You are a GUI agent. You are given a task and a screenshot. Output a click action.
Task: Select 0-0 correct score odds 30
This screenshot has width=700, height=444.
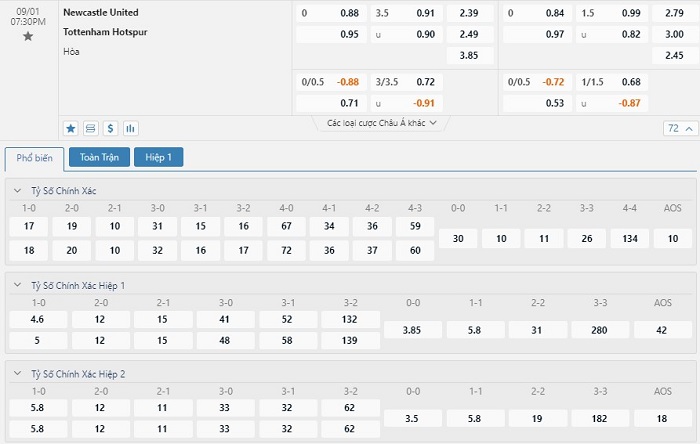tap(458, 238)
